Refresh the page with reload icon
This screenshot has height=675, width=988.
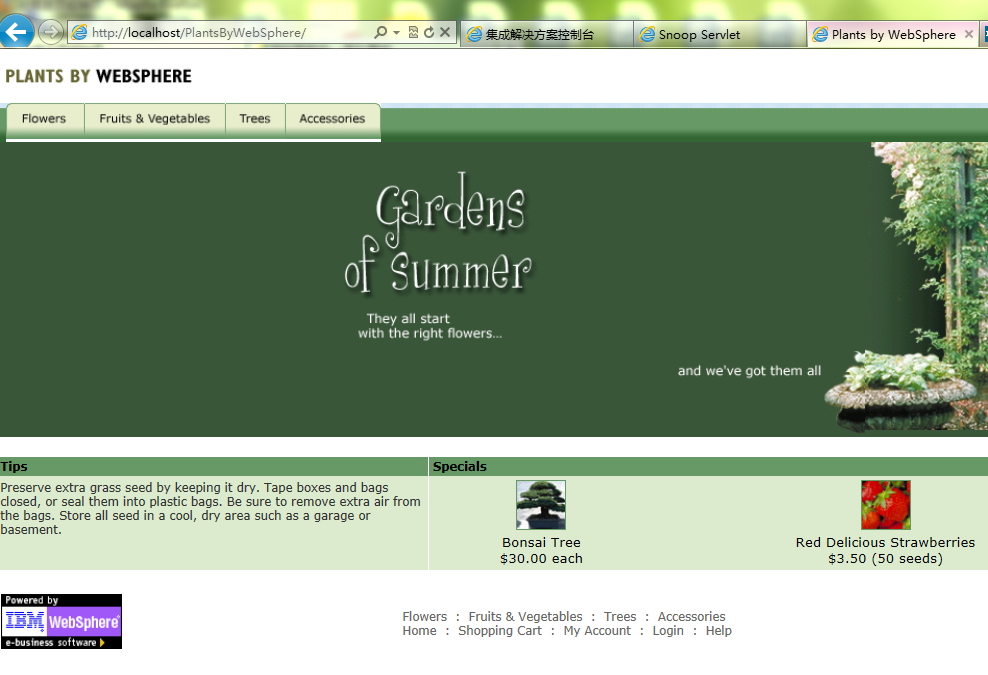[429, 32]
